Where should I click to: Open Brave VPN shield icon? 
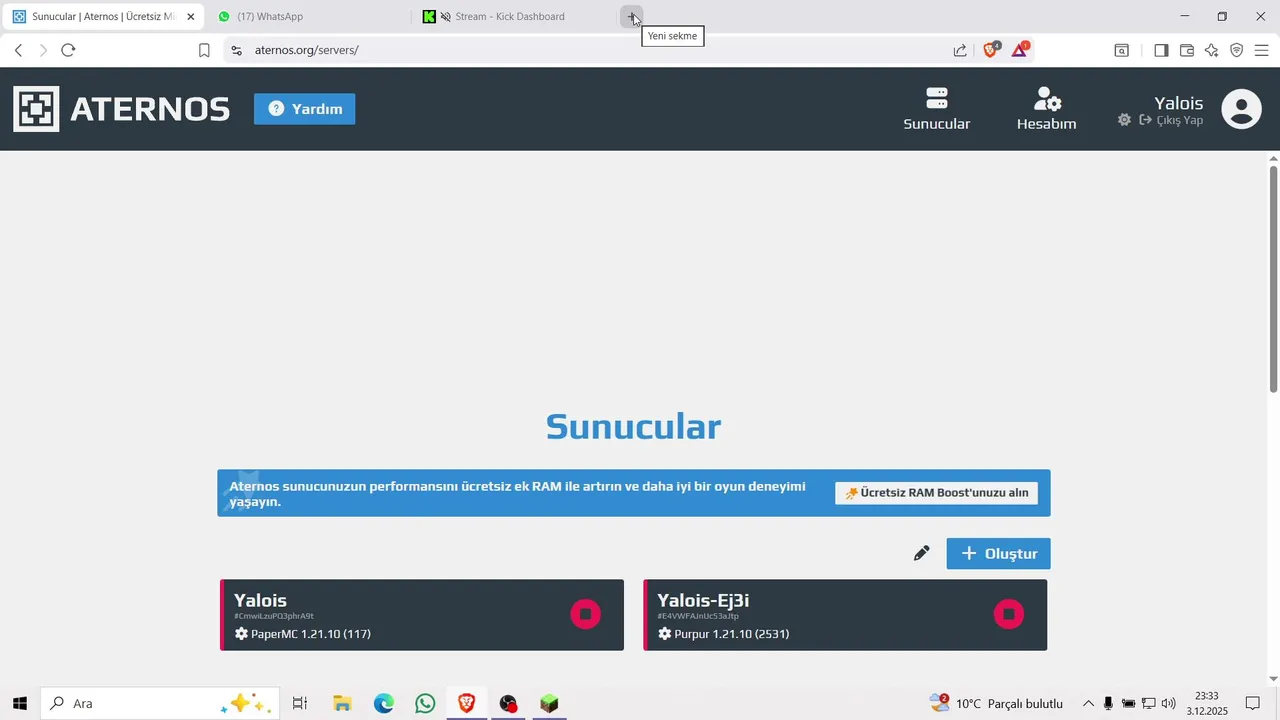pos(1237,50)
